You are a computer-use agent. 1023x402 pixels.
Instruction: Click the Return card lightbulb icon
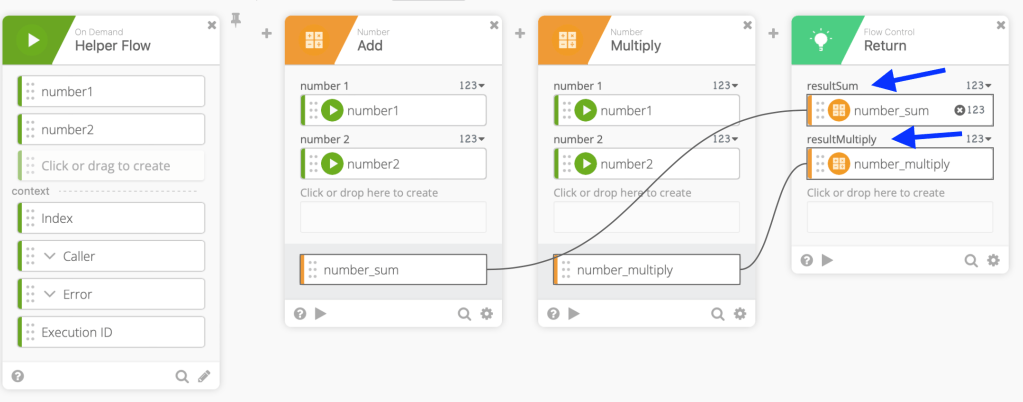pyautogui.click(x=821, y=41)
